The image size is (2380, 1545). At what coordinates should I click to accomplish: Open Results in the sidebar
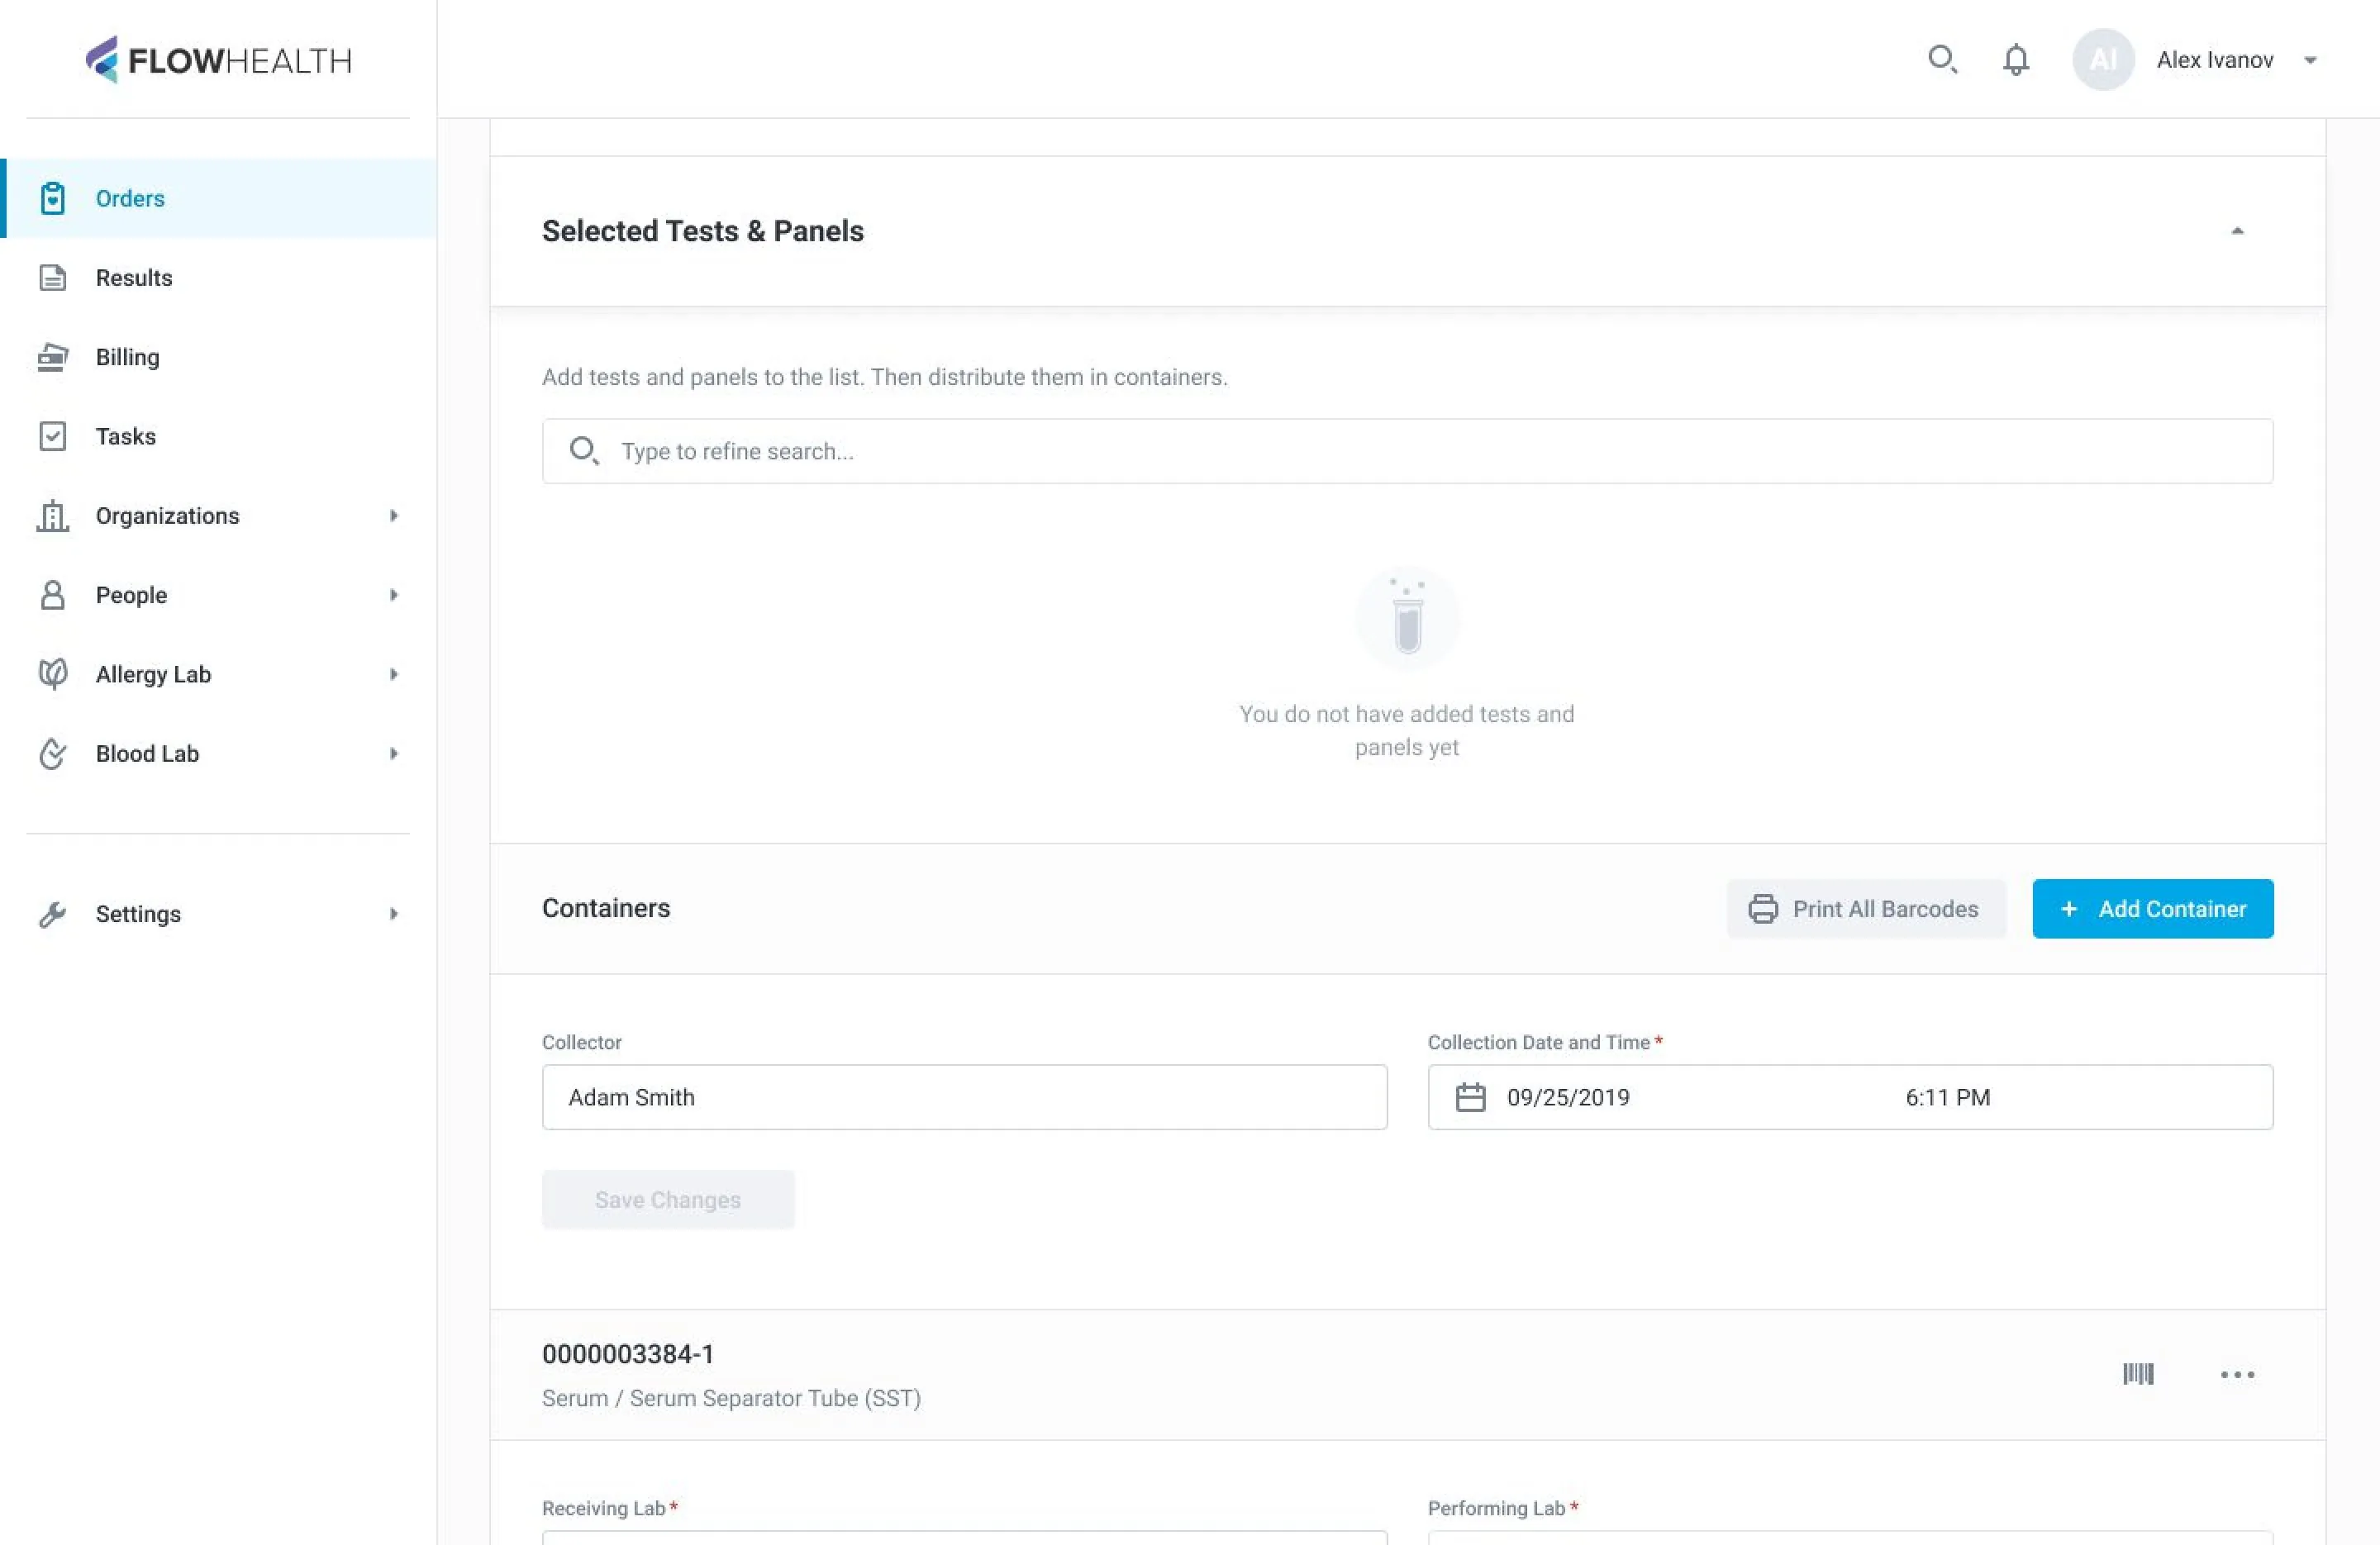[x=220, y=277]
